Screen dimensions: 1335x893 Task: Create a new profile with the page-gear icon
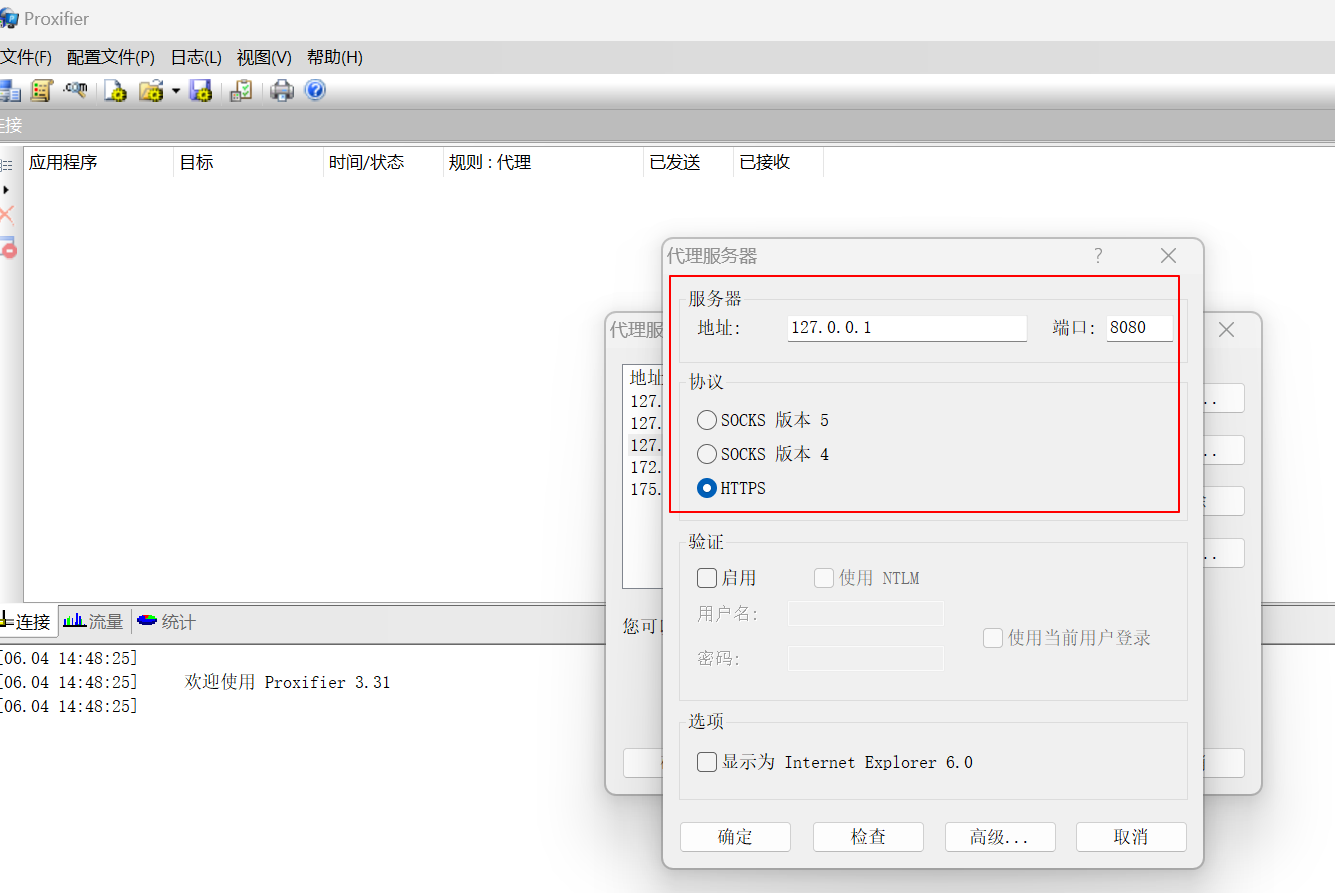point(116,91)
